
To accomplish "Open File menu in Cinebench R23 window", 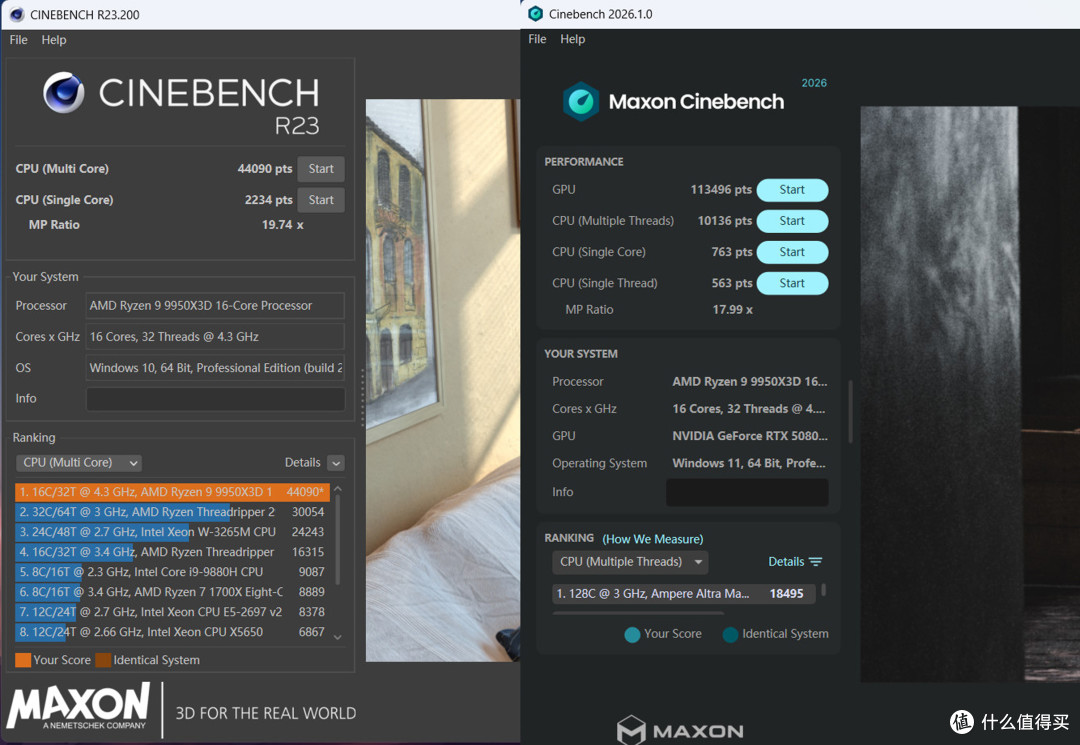I will tap(19, 40).
